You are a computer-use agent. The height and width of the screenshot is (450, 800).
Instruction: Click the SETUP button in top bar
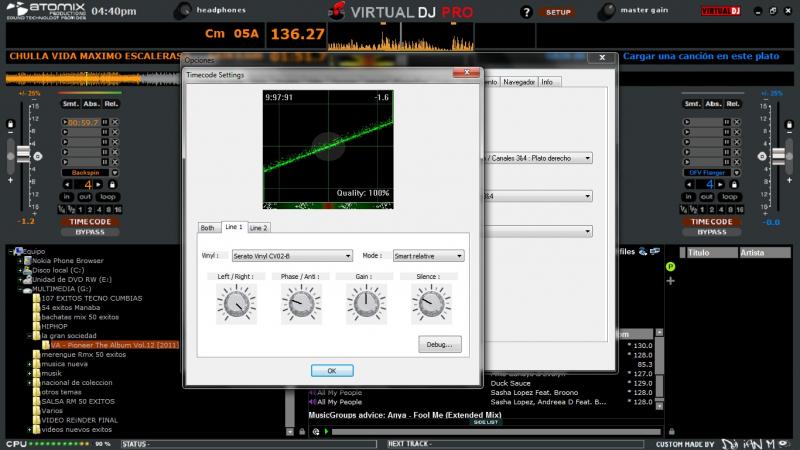click(x=558, y=12)
